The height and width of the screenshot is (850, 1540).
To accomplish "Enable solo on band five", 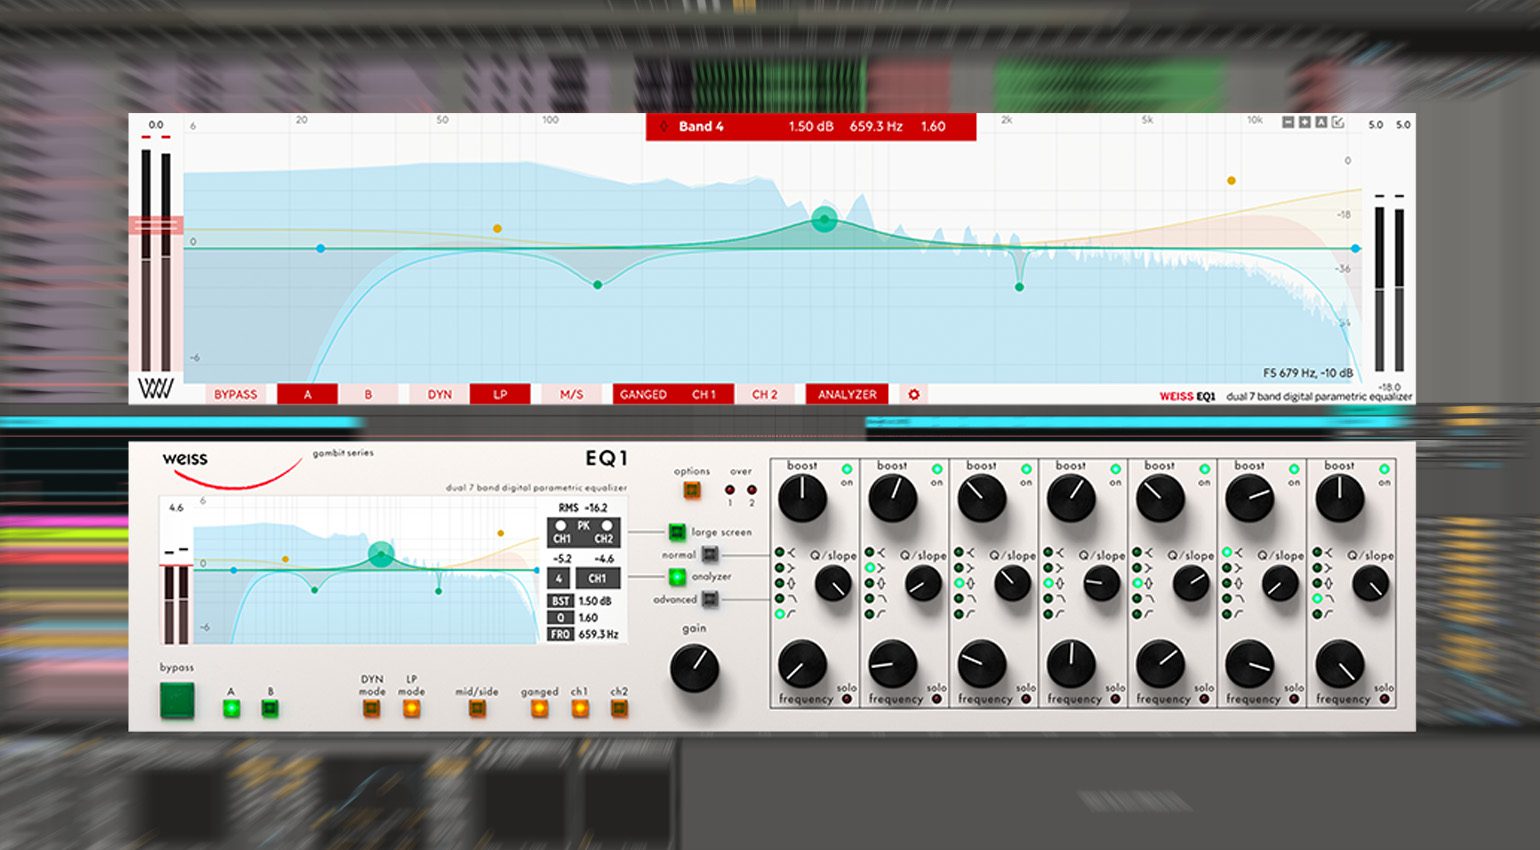I will point(1205,699).
